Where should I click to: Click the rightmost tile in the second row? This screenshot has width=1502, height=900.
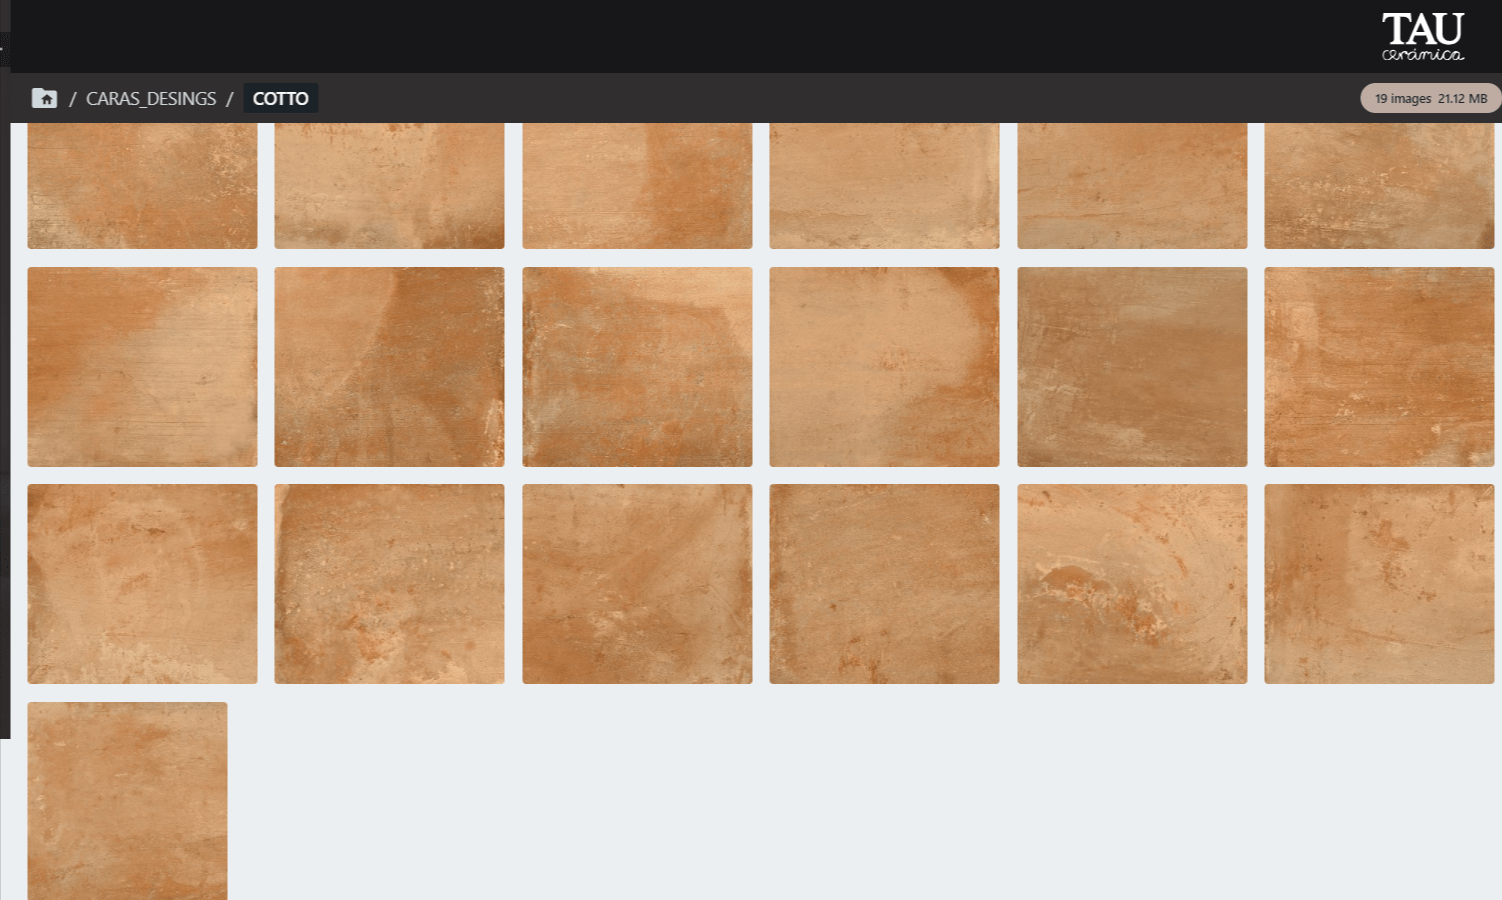pos(1379,366)
